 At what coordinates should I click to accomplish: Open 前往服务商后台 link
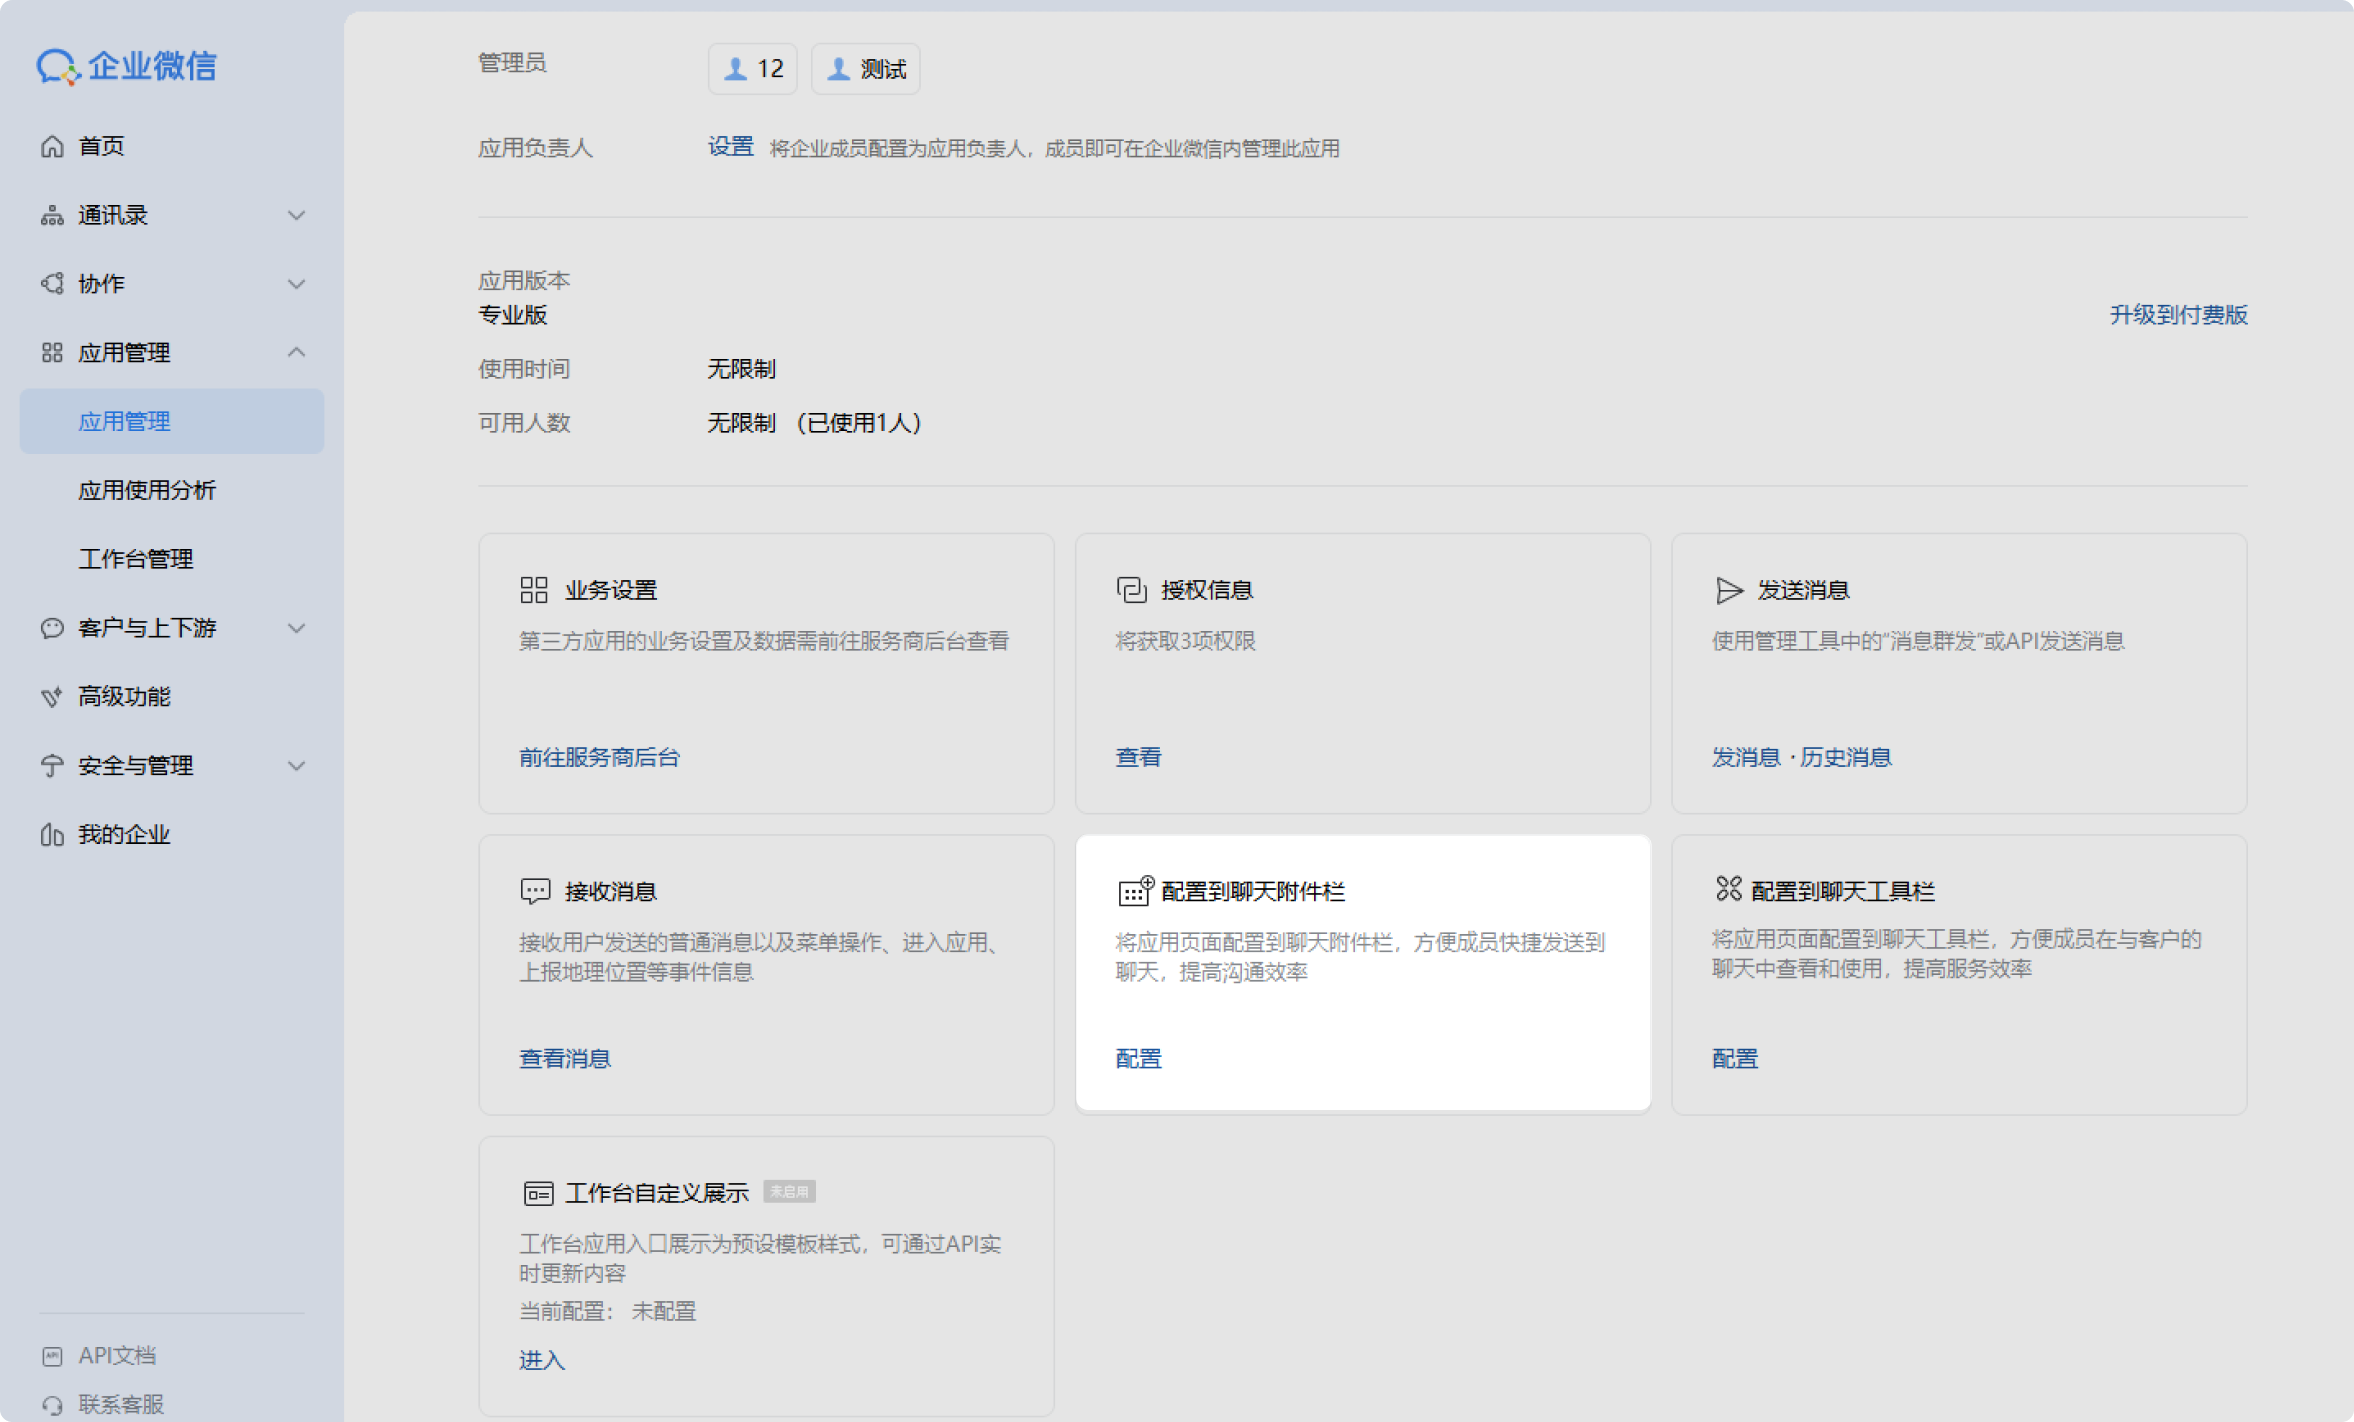tap(599, 757)
